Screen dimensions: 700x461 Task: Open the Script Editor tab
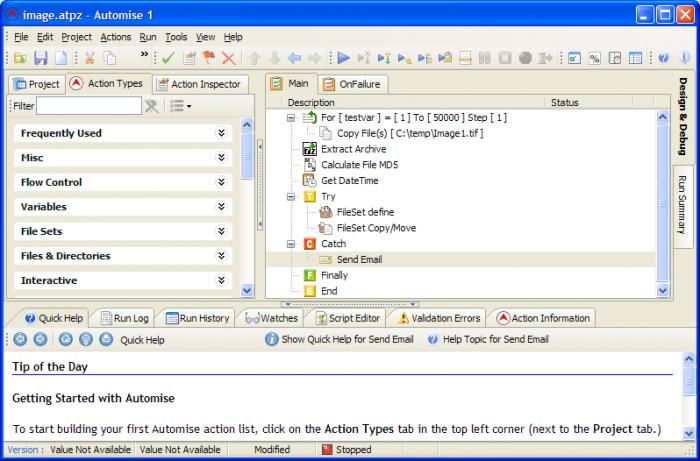tap(348, 318)
